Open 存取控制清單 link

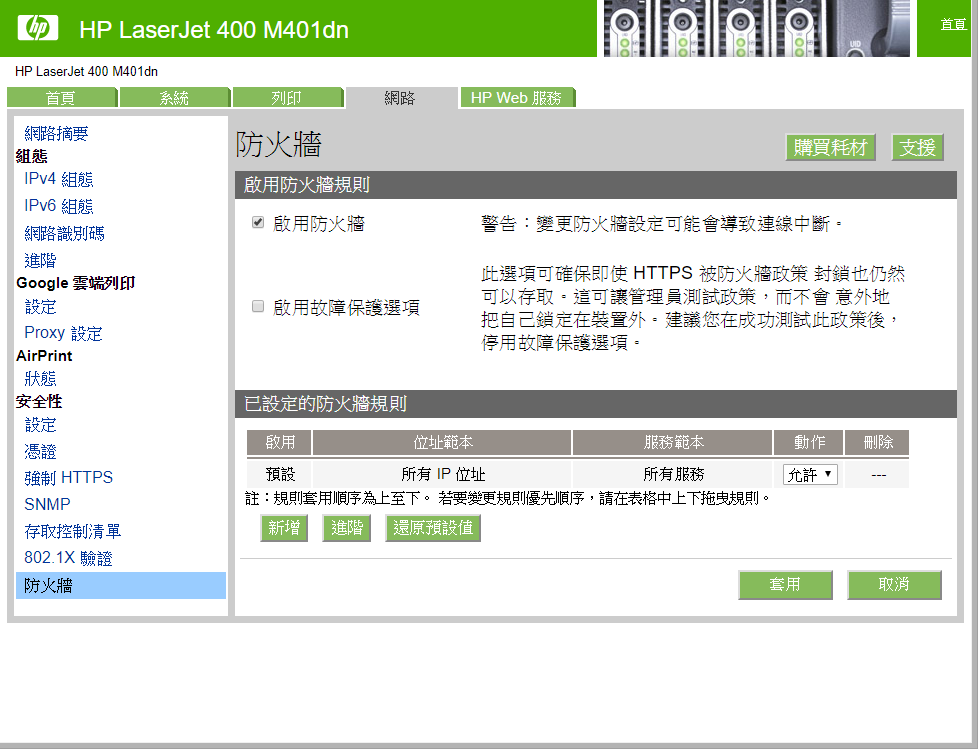click(x=72, y=531)
